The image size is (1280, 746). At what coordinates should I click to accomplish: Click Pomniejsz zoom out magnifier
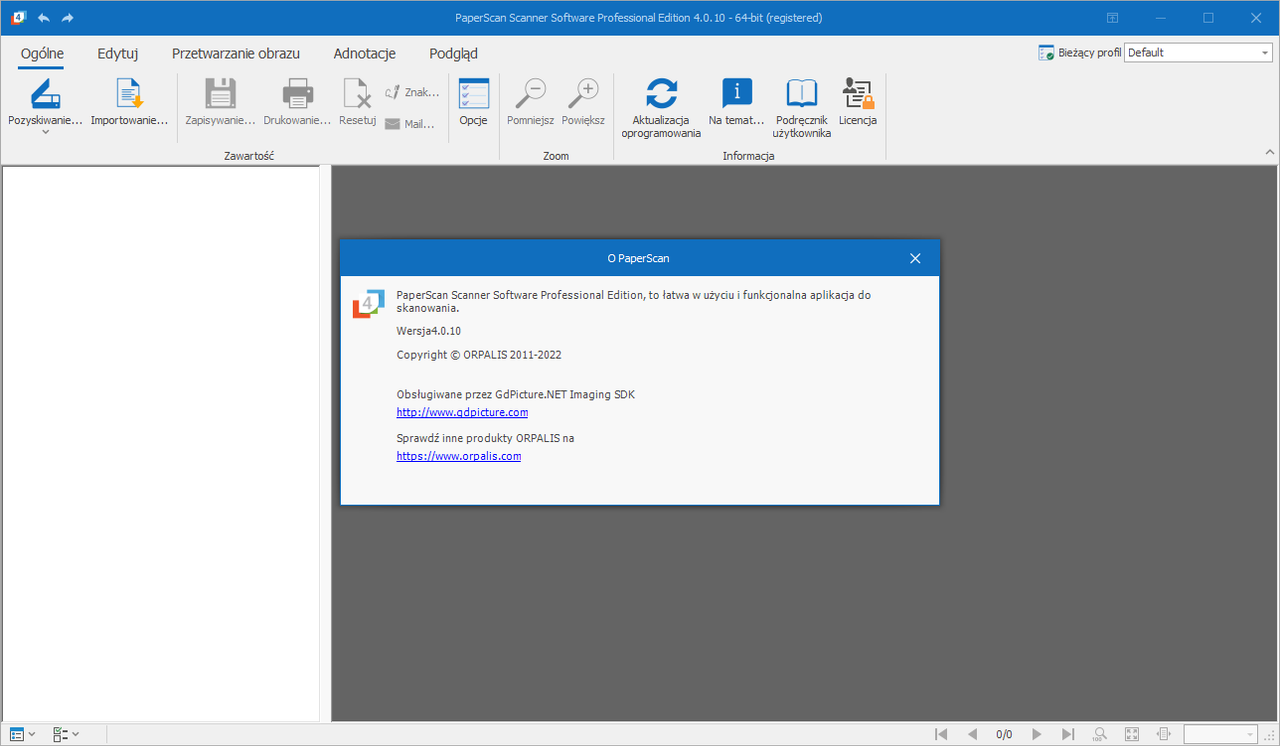[x=530, y=93]
